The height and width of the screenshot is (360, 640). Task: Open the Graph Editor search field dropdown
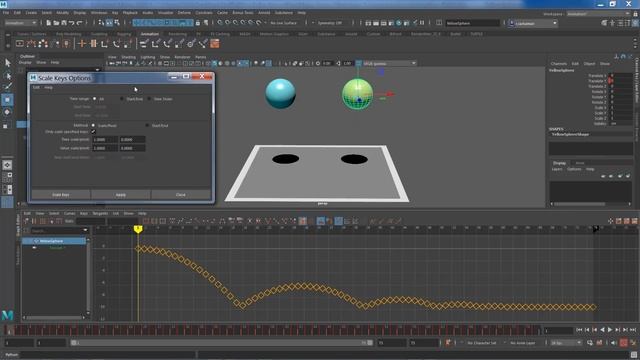(85, 231)
